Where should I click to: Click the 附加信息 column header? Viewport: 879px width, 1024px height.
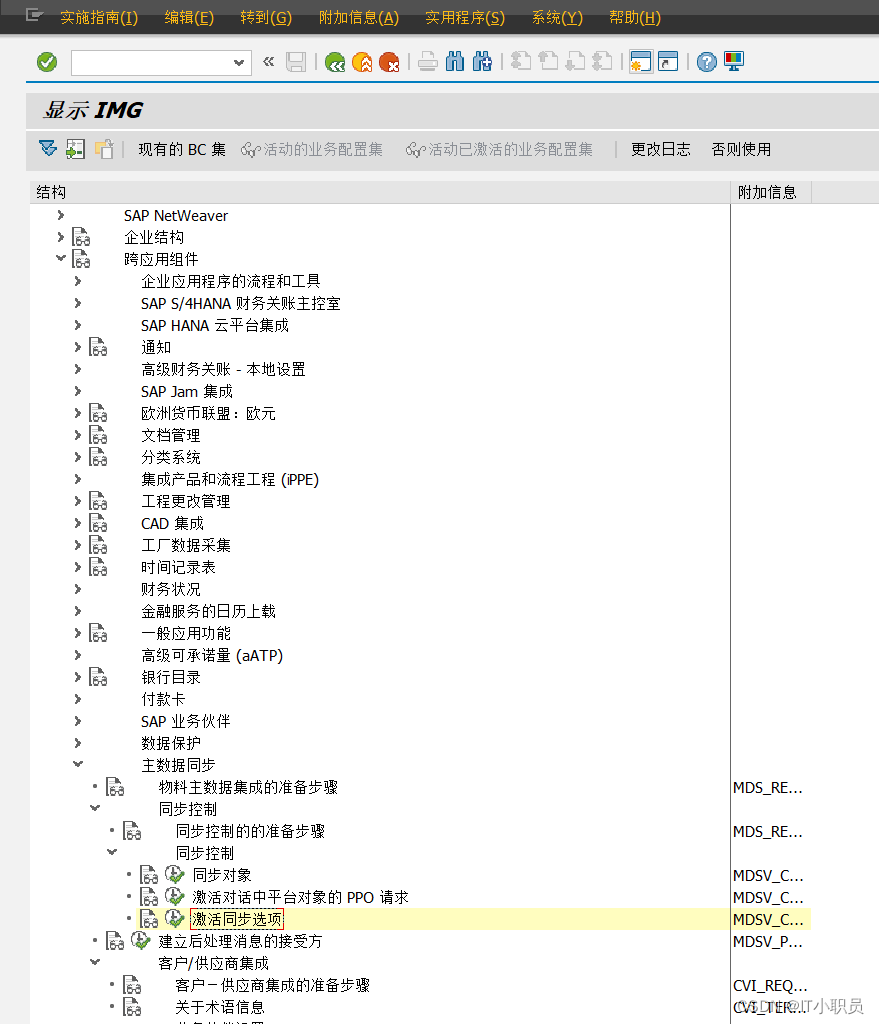771,192
